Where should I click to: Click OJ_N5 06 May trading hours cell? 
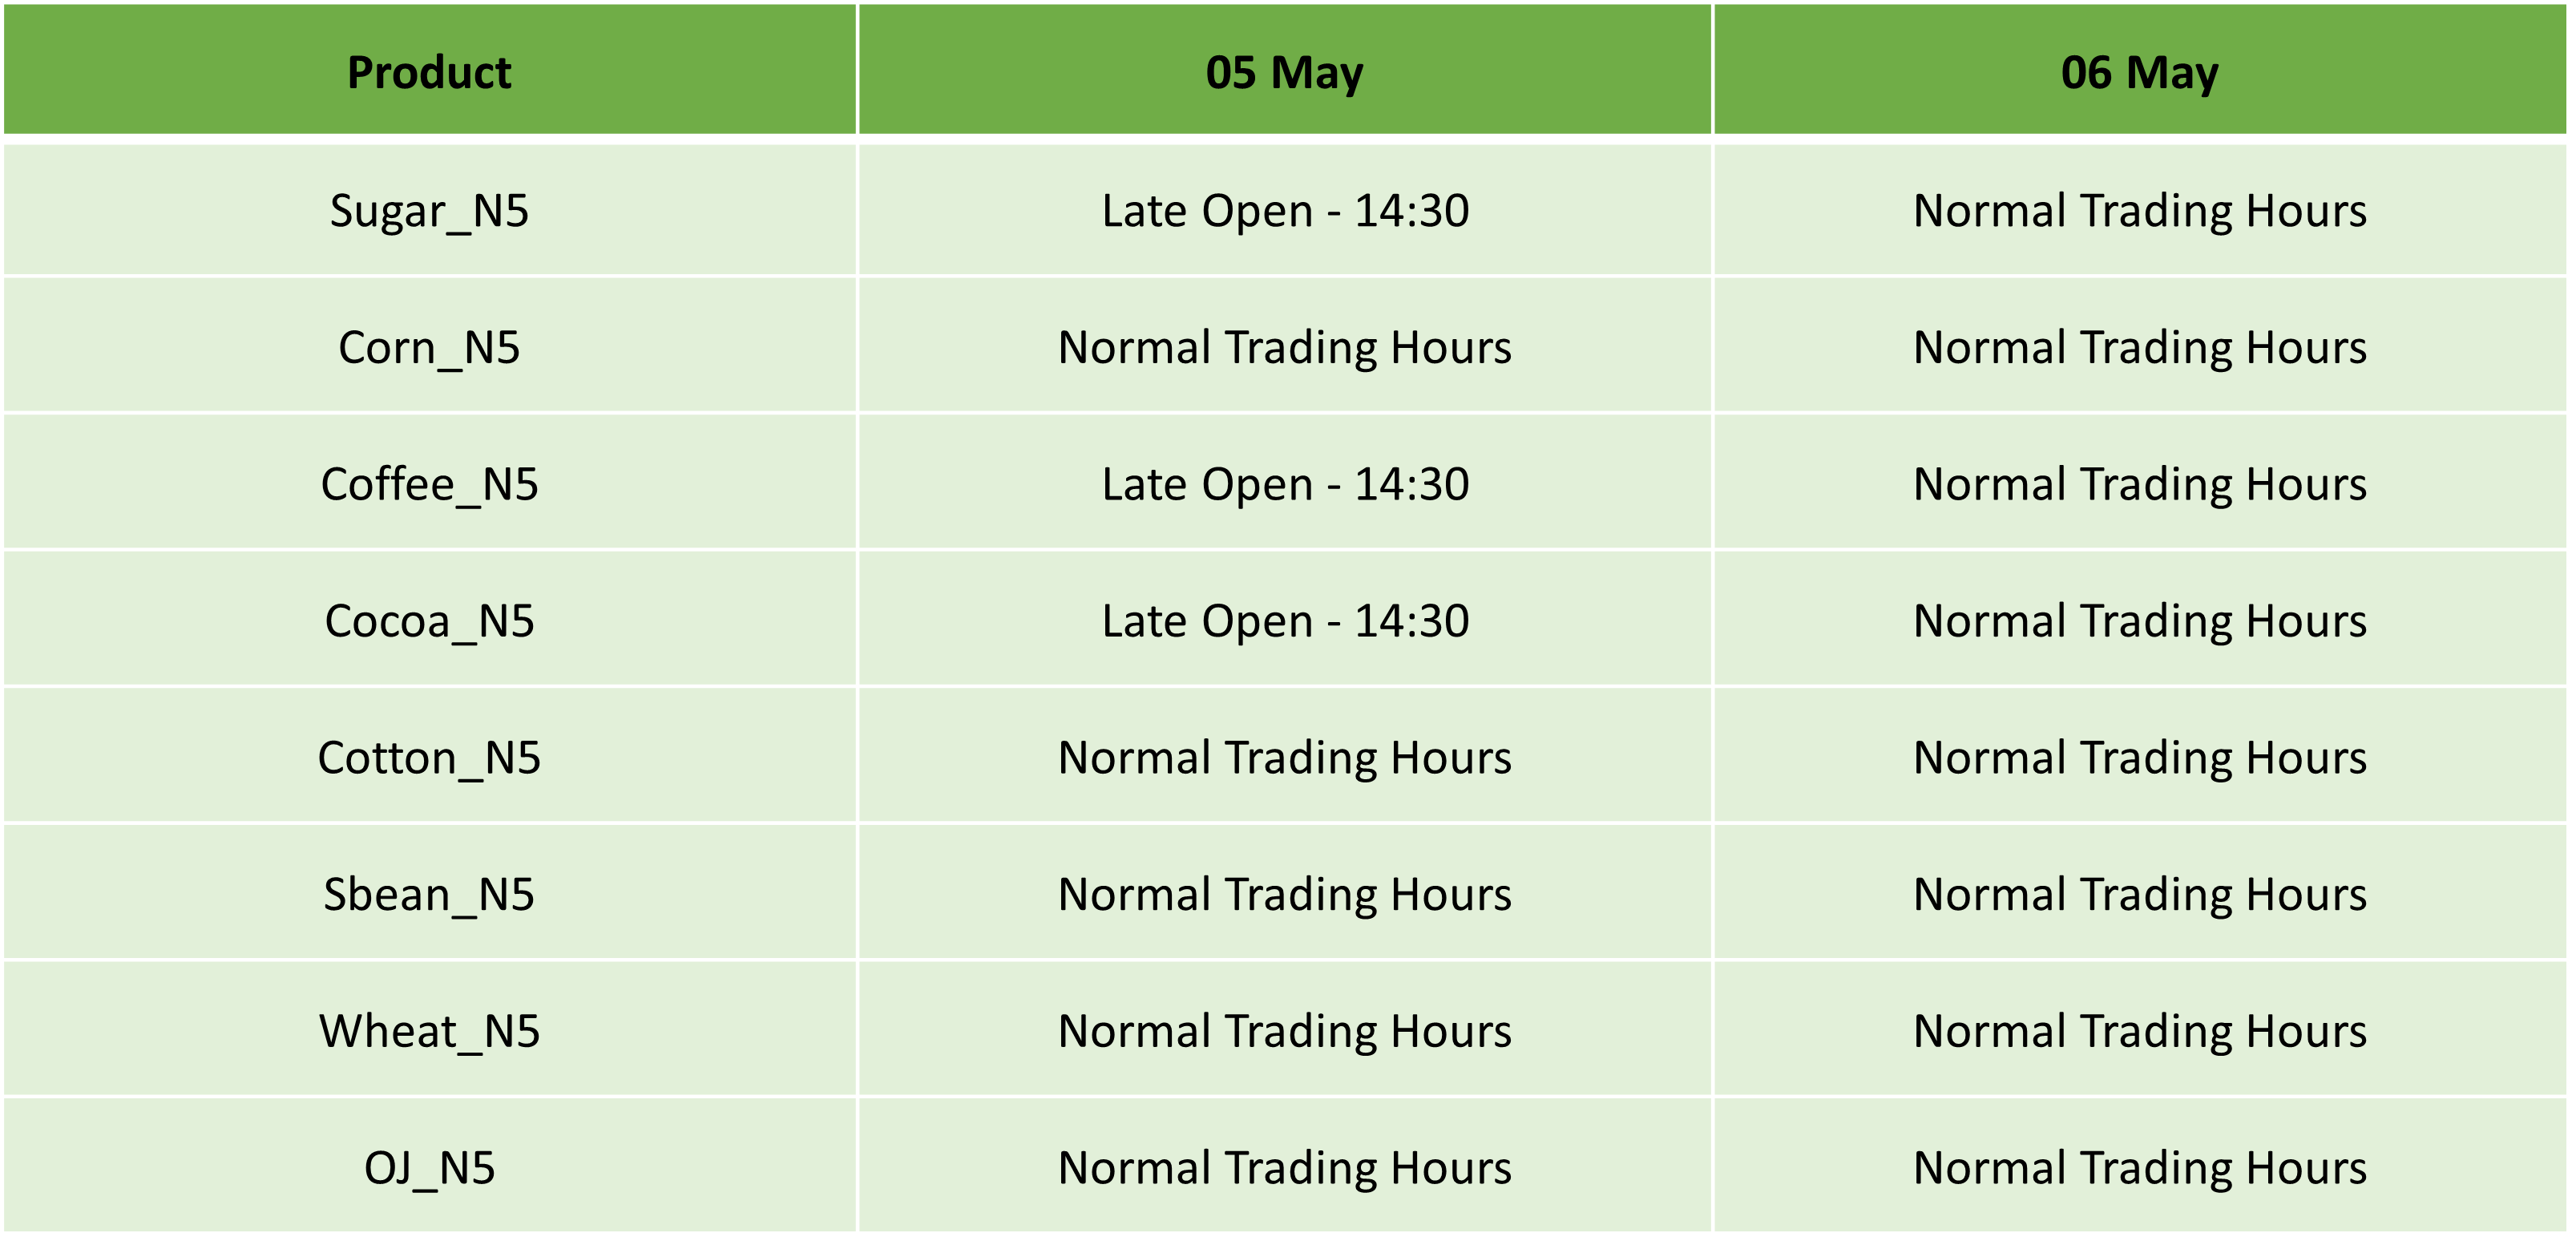(2140, 1167)
